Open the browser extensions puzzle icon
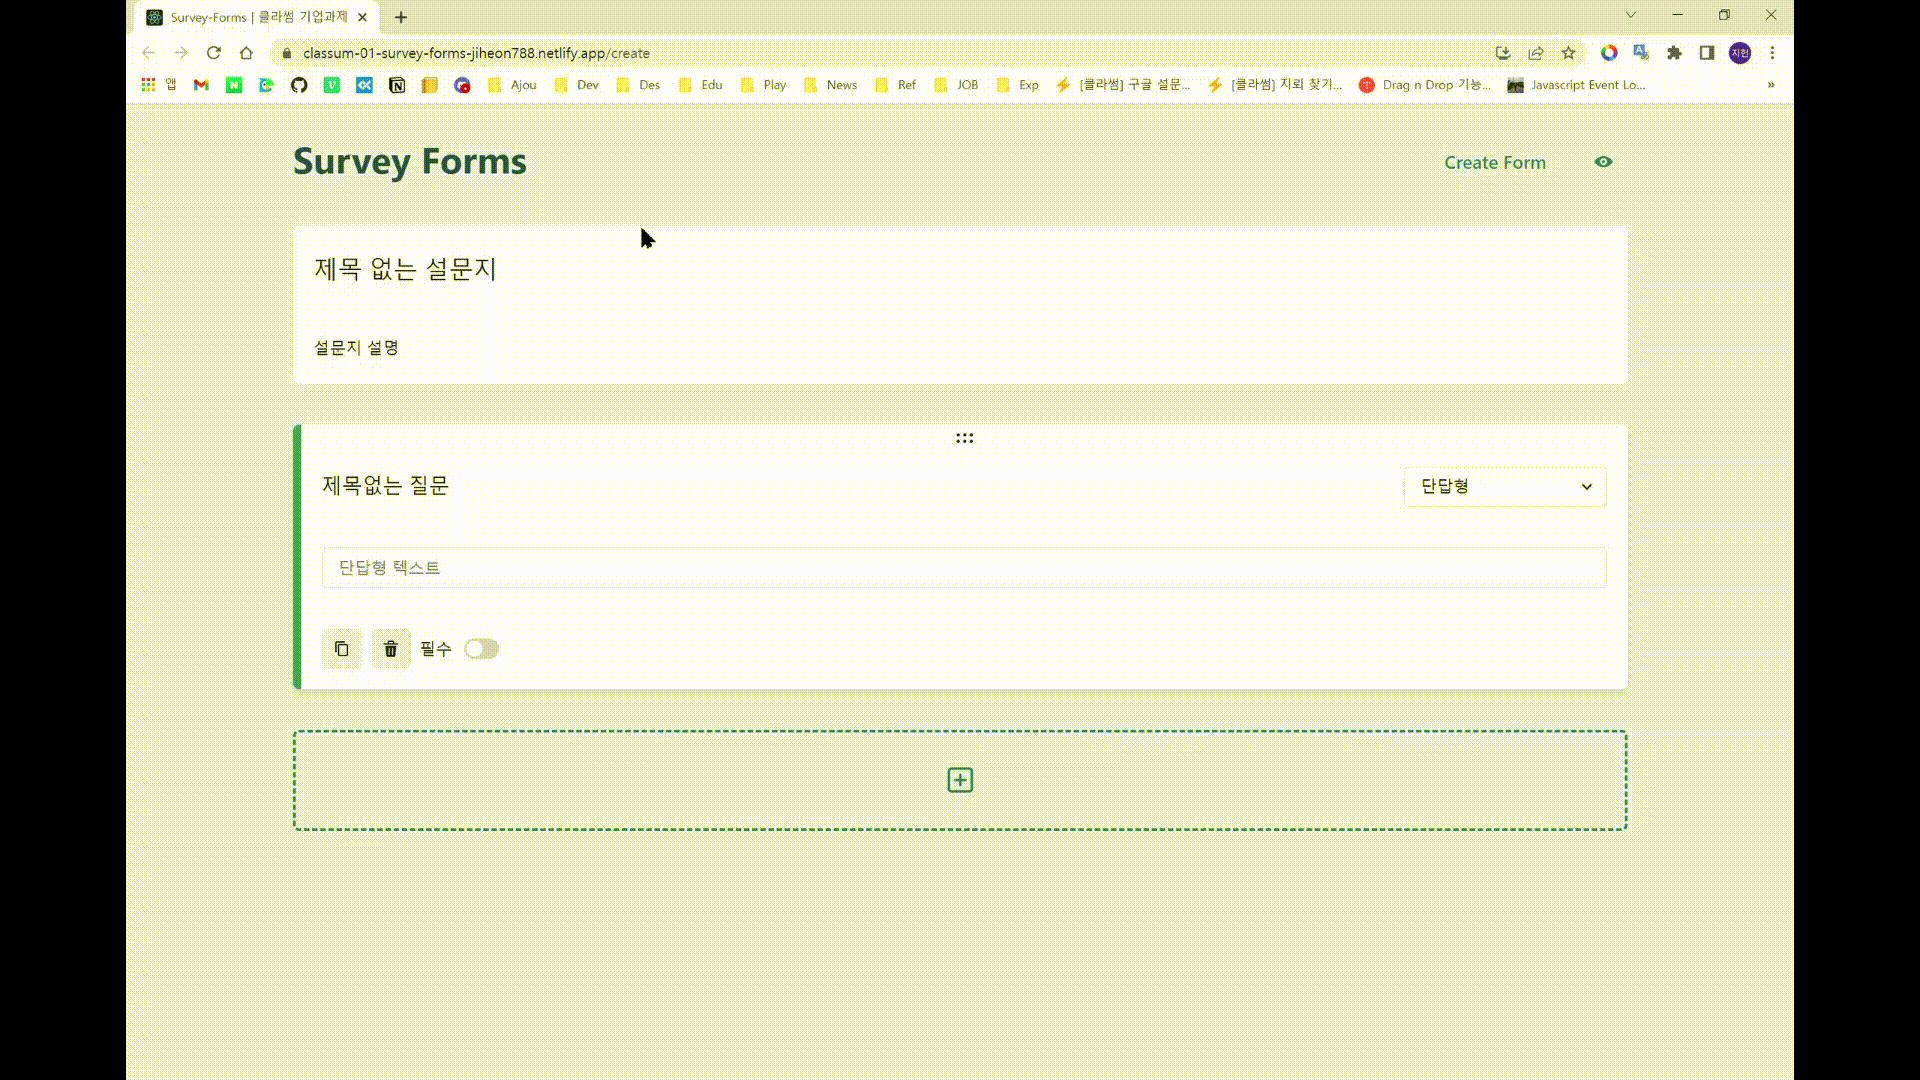The width and height of the screenshot is (1920, 1080). pos(1674,53)
